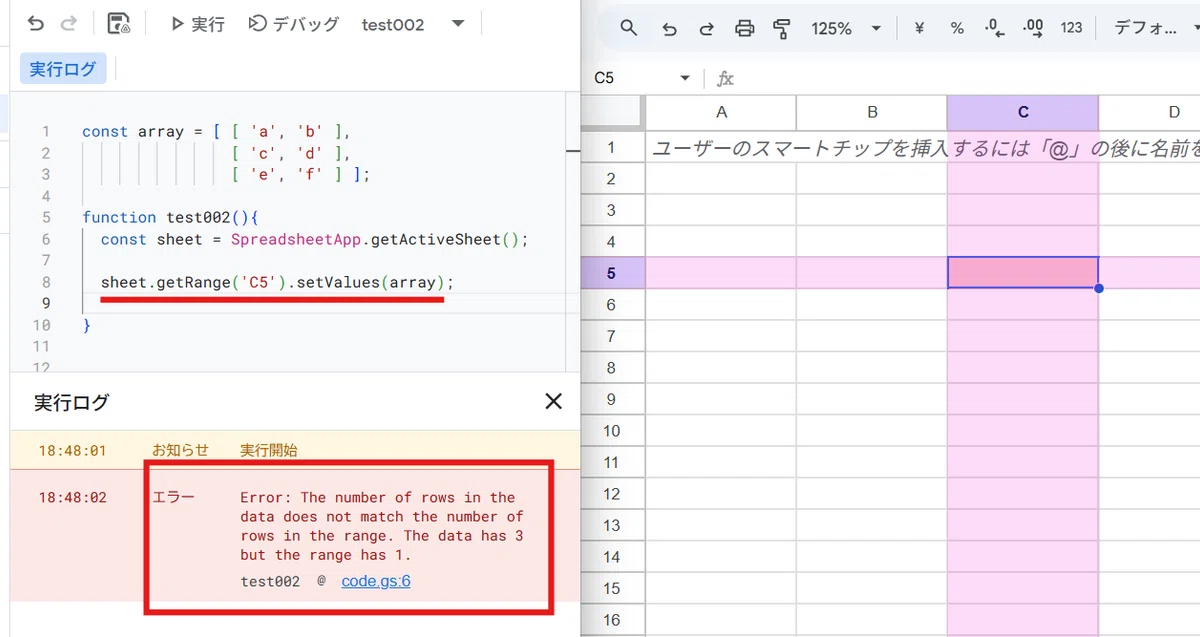Select row 1 header
The width and height of the screenshot is (1200, 637).
(612, 147)
